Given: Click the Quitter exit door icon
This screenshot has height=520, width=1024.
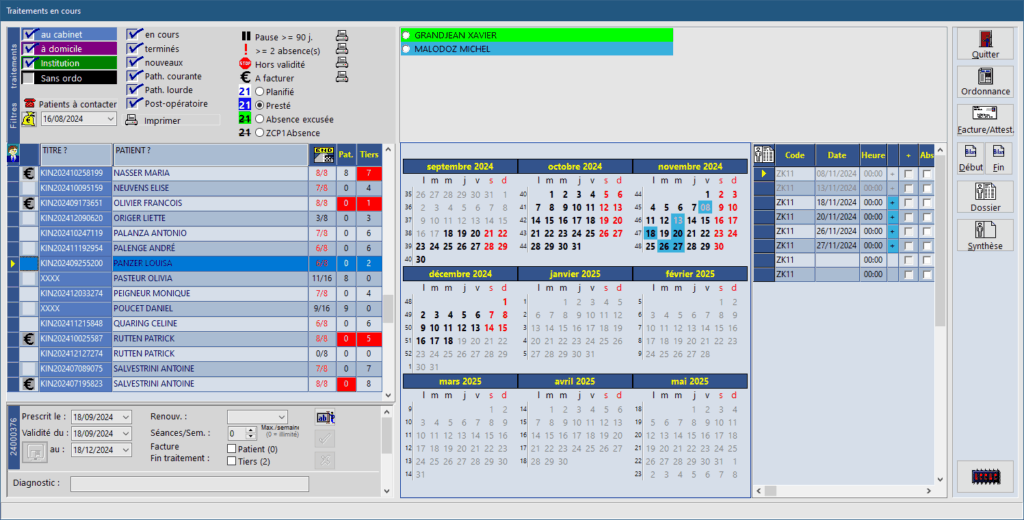Looking at the screenshot, I should [985, 44].
